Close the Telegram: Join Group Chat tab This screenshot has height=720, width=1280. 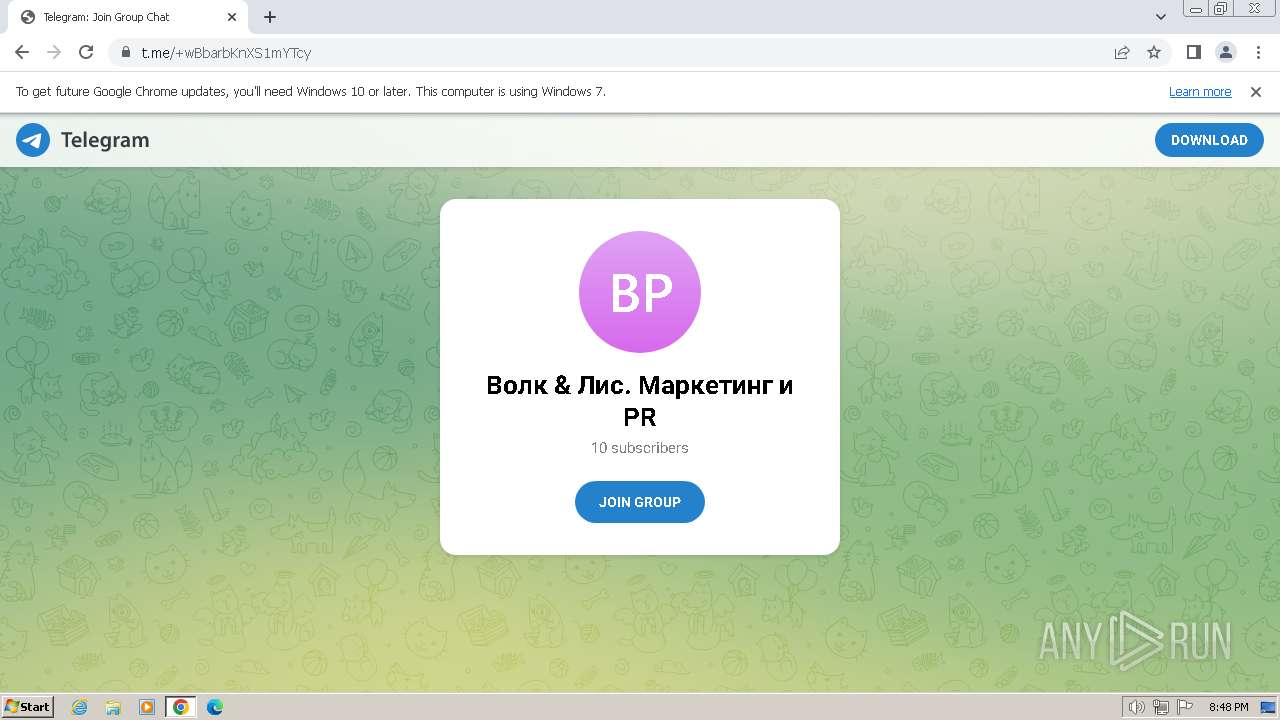tap(232, 17)
